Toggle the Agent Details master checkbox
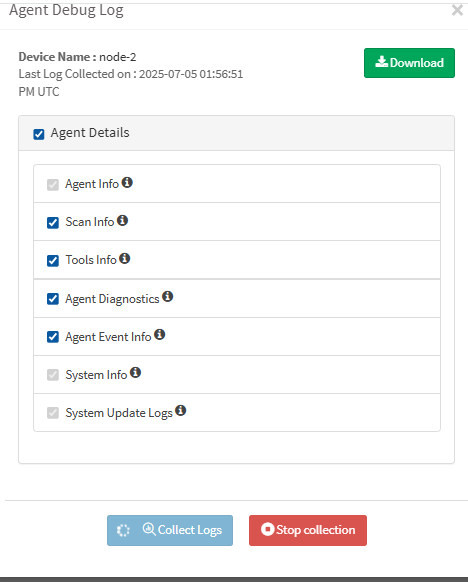 [39, 134]
